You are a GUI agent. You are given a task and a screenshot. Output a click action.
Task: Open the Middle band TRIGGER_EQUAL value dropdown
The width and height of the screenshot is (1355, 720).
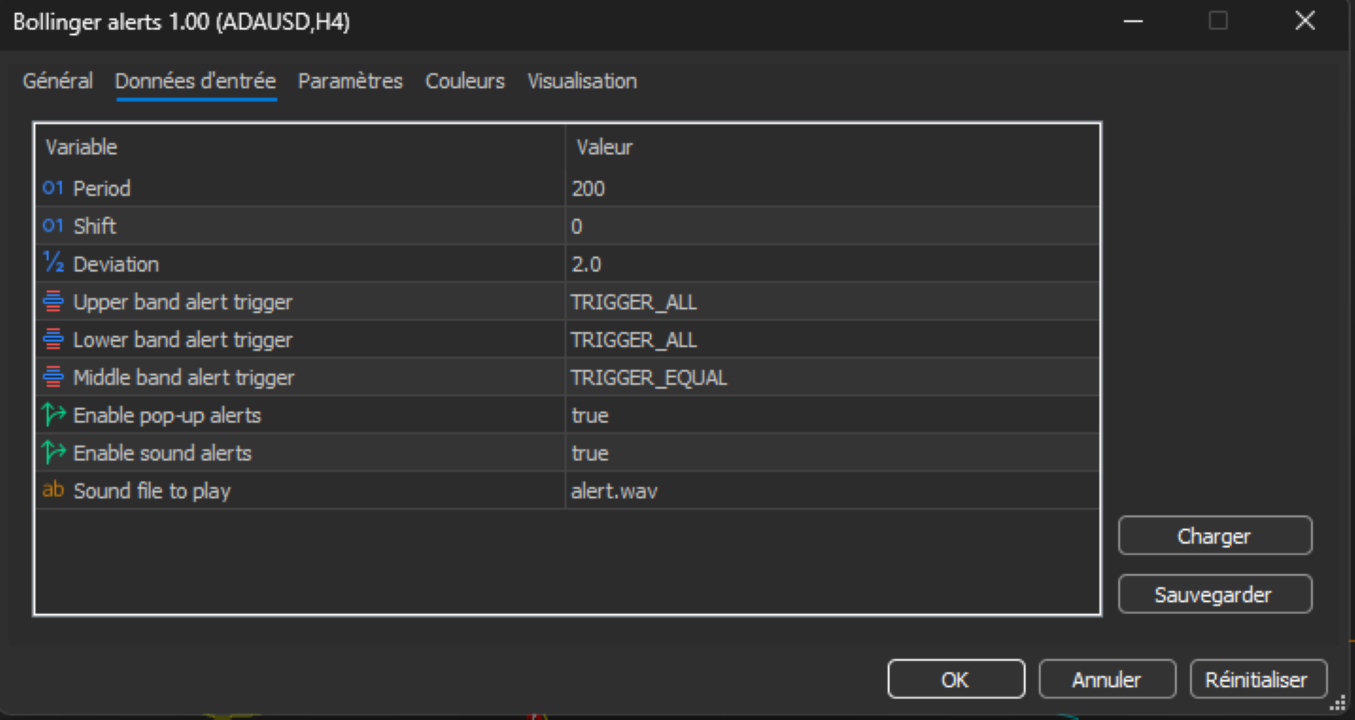[832, 378]
